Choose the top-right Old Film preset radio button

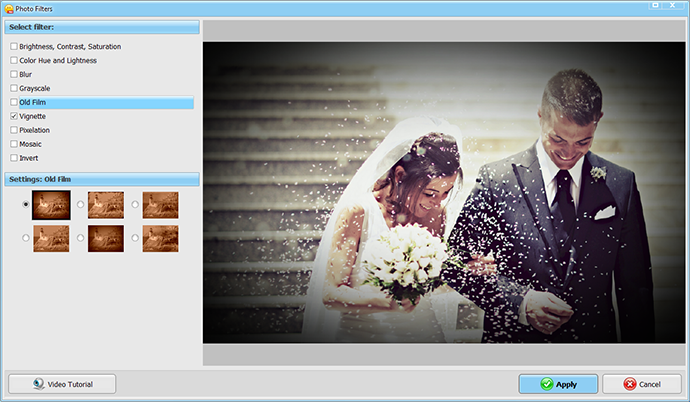pos(135,205)
